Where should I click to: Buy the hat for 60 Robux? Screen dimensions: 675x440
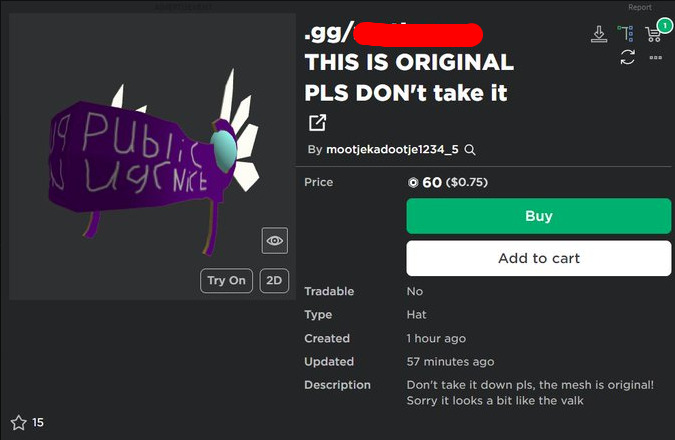(x=539, y=216)
